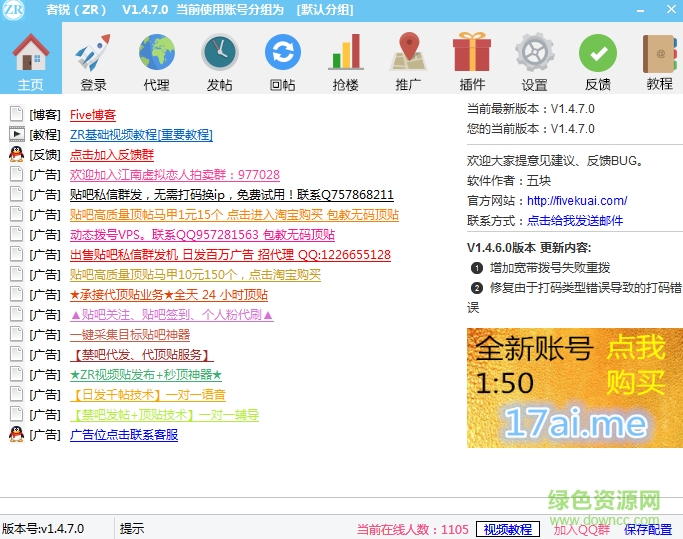The height and width of the screenshot is (539, 683).
Task: Click the 点击给我发送邮件 contact link
Action: [x=575, y=221]
